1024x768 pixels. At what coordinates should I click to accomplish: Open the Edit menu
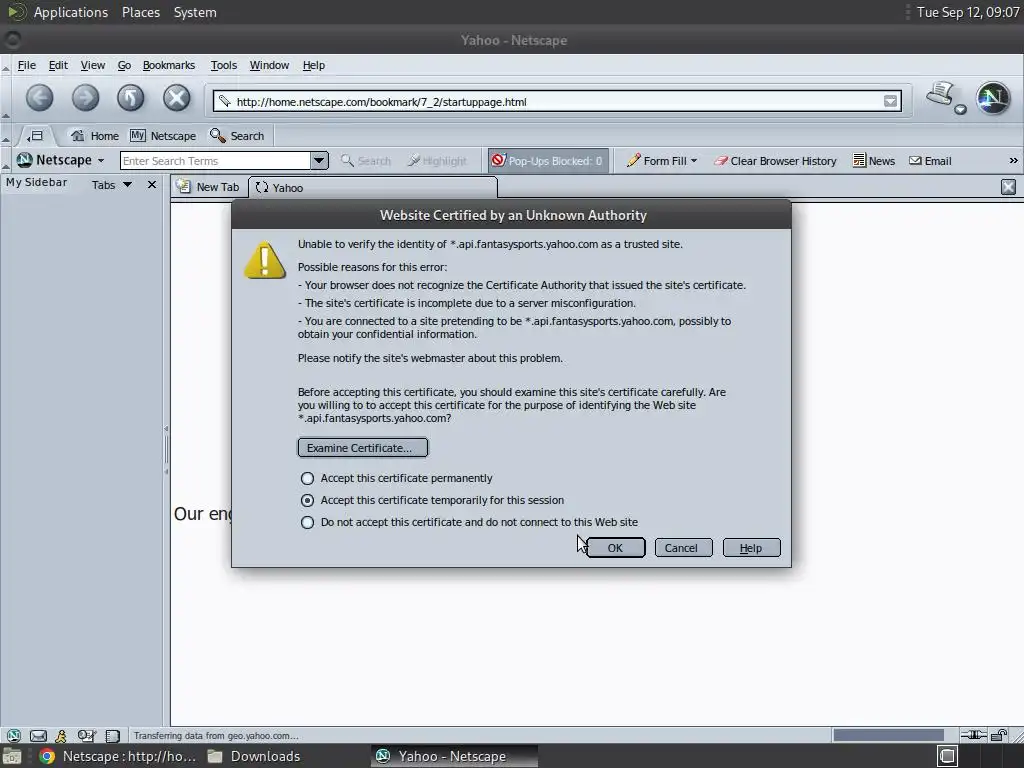[x=58, y=65]
